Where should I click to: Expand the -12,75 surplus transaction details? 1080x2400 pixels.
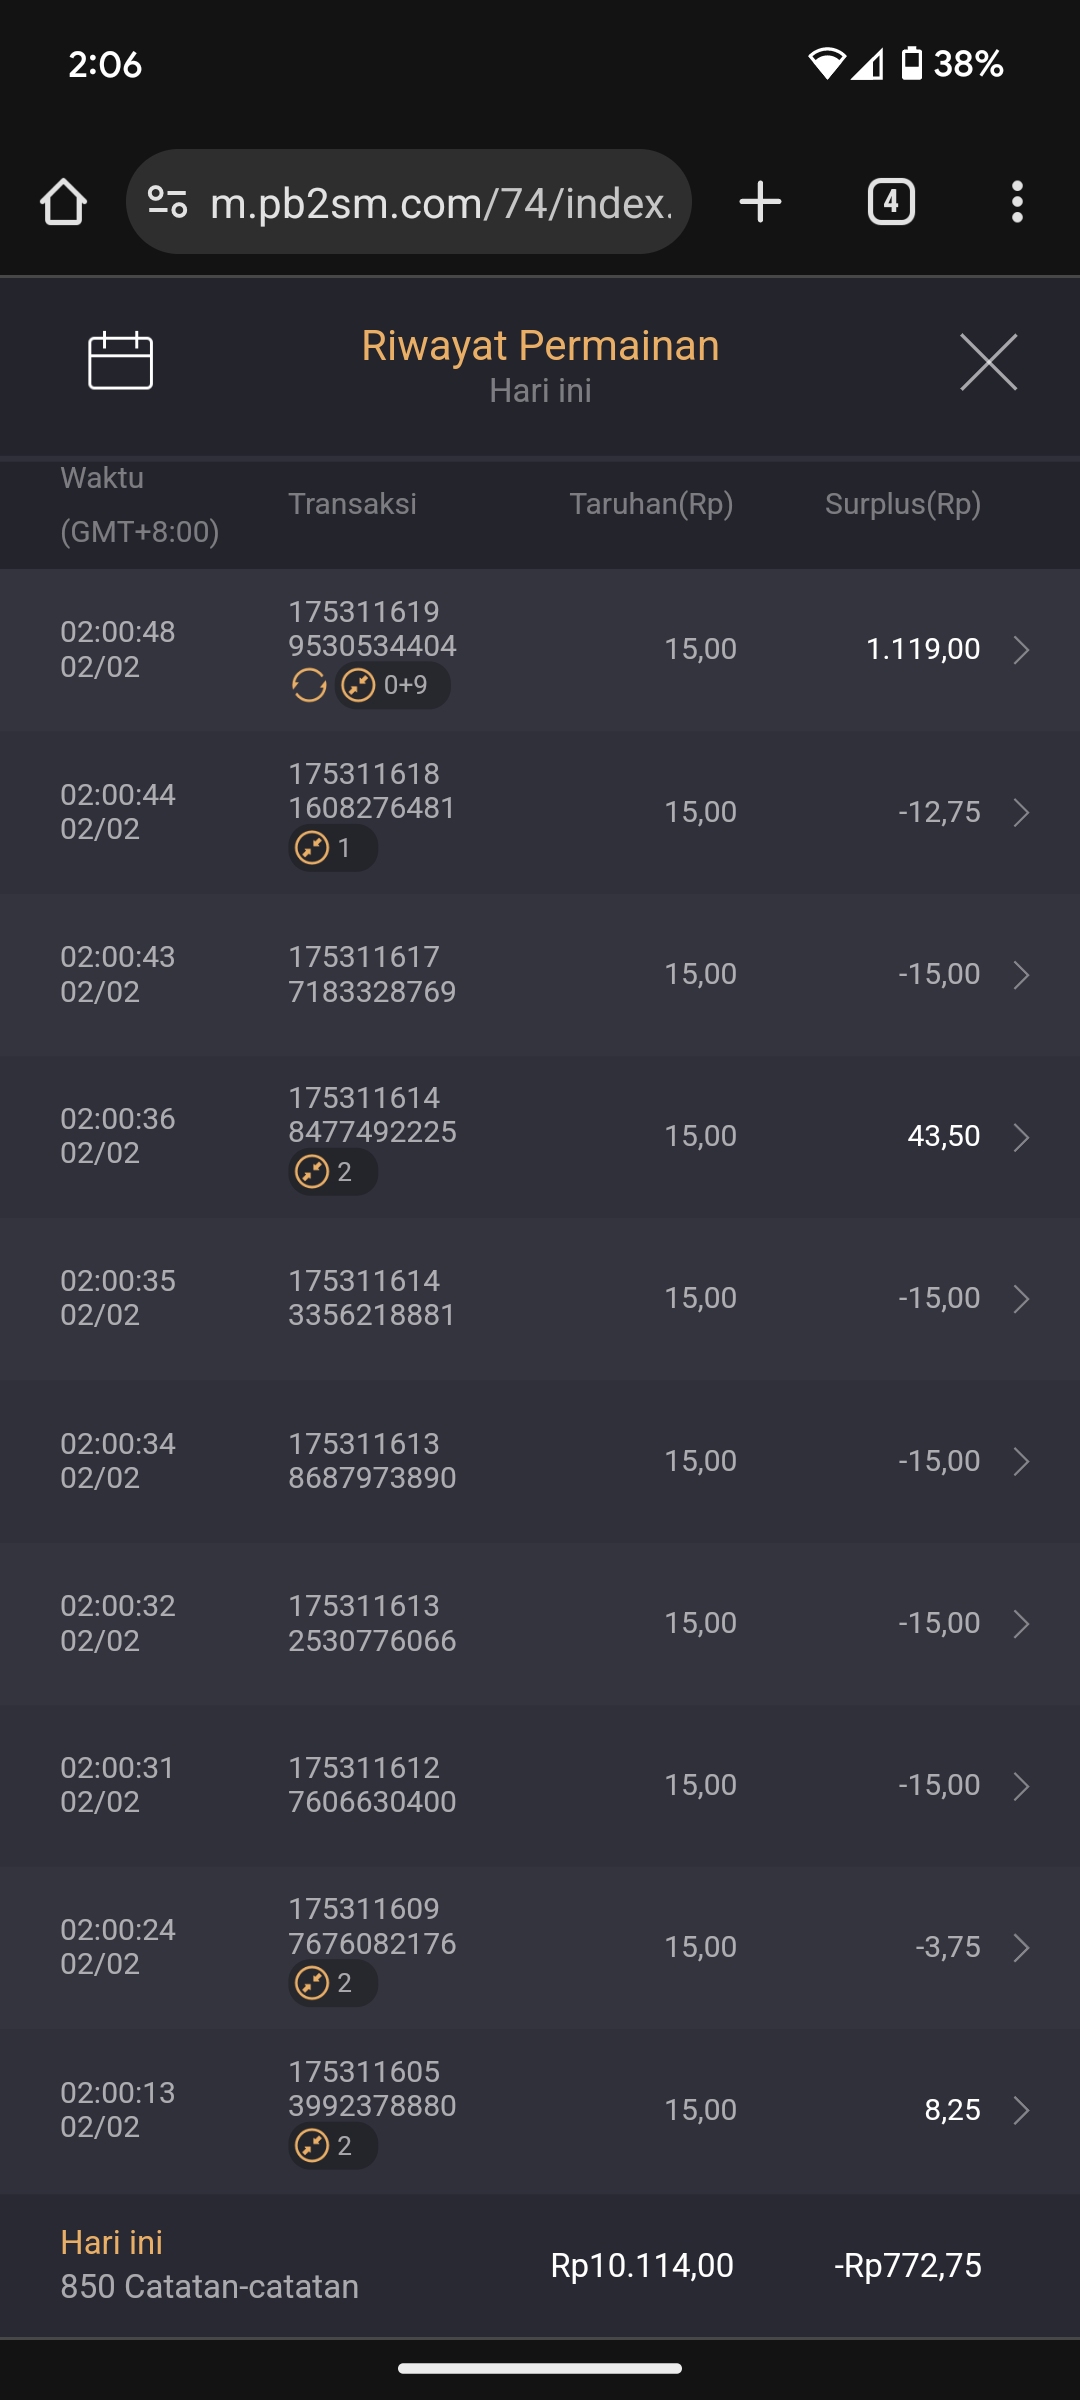coord(1021,812)
